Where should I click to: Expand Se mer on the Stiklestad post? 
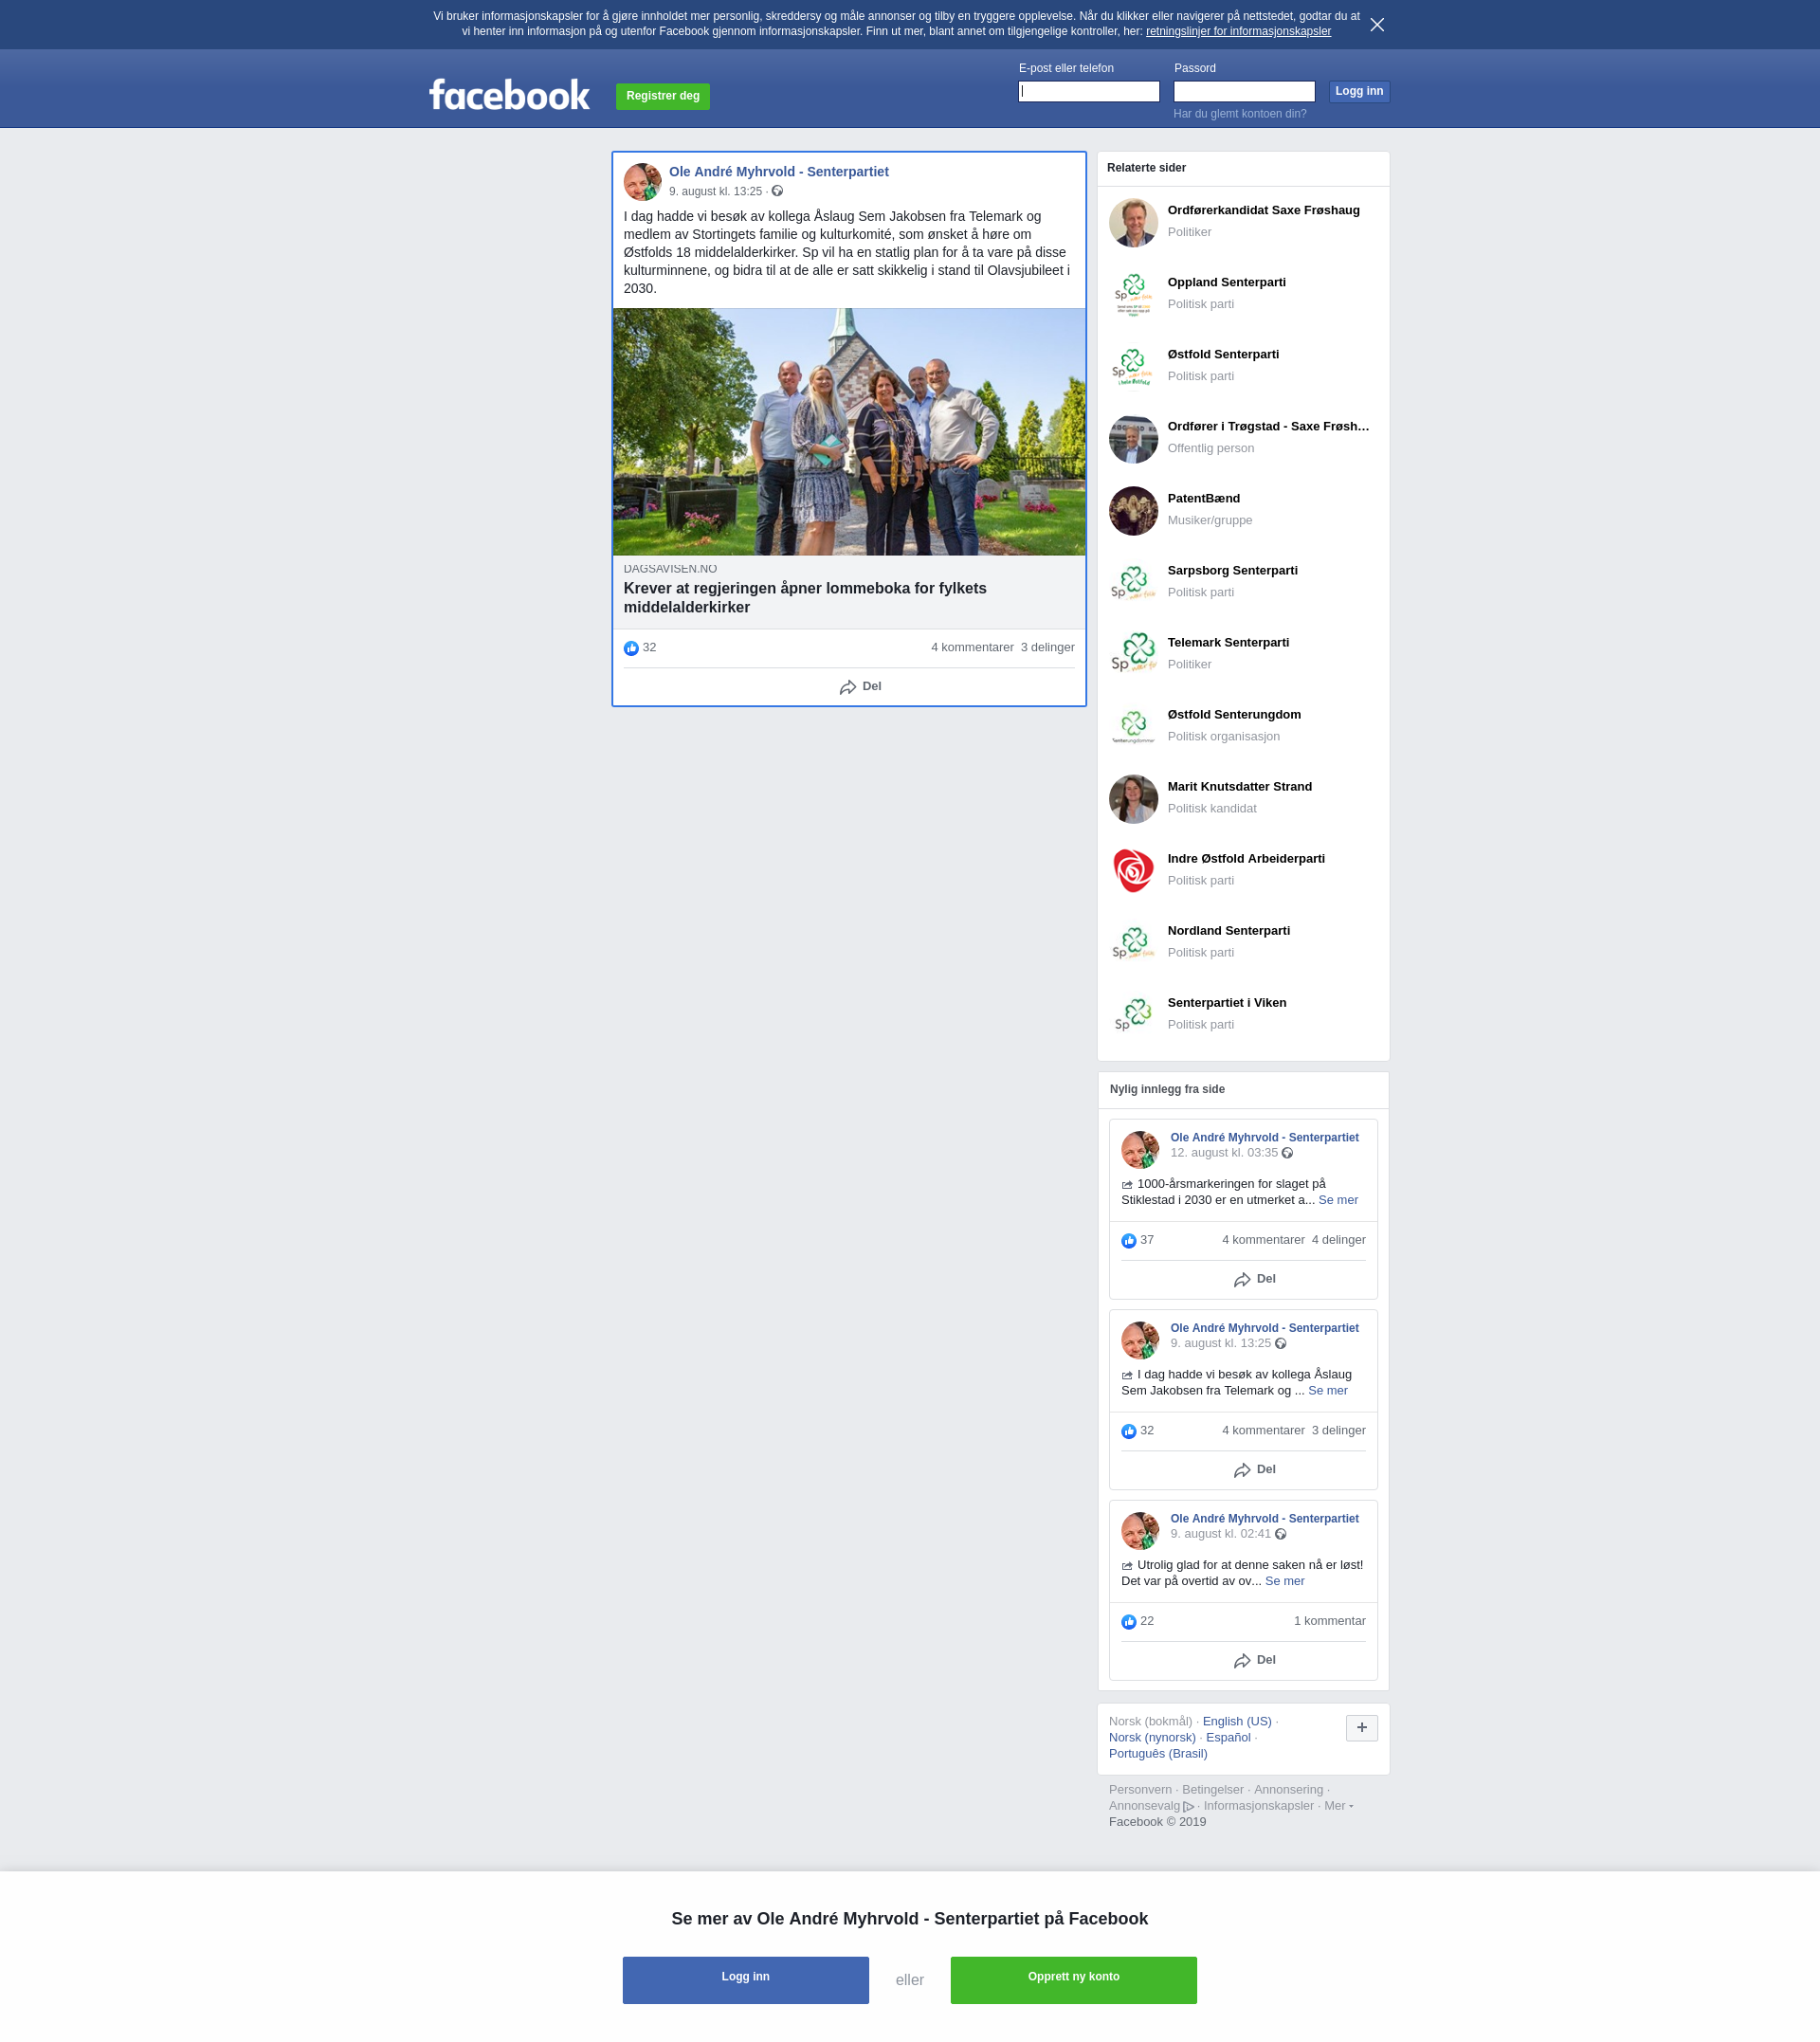coord(1337,1200)
